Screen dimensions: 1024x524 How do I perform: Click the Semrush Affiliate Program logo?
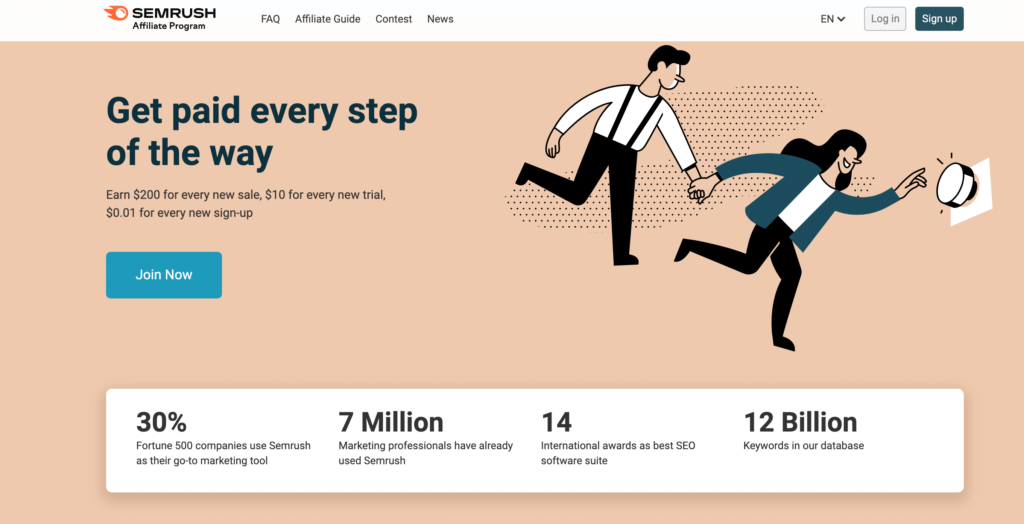click(159, 18)
